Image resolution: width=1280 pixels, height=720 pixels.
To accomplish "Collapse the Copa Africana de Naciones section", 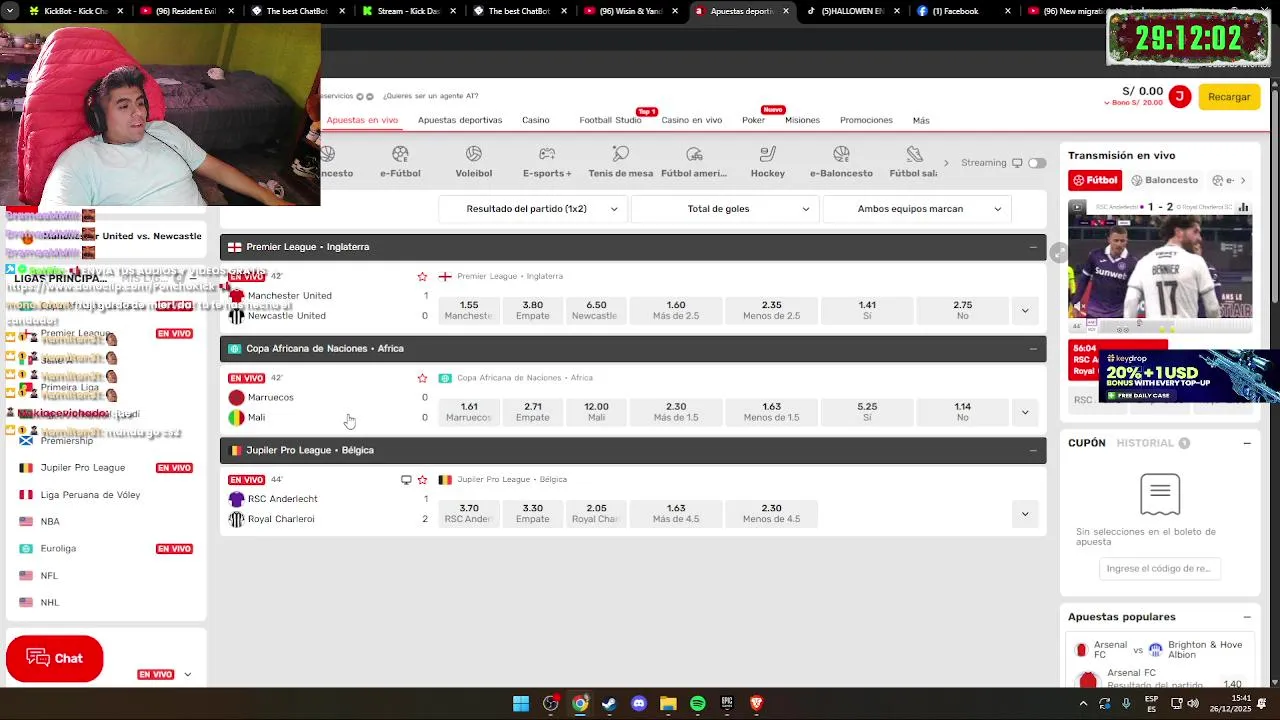I will [x=1033, y=349].
